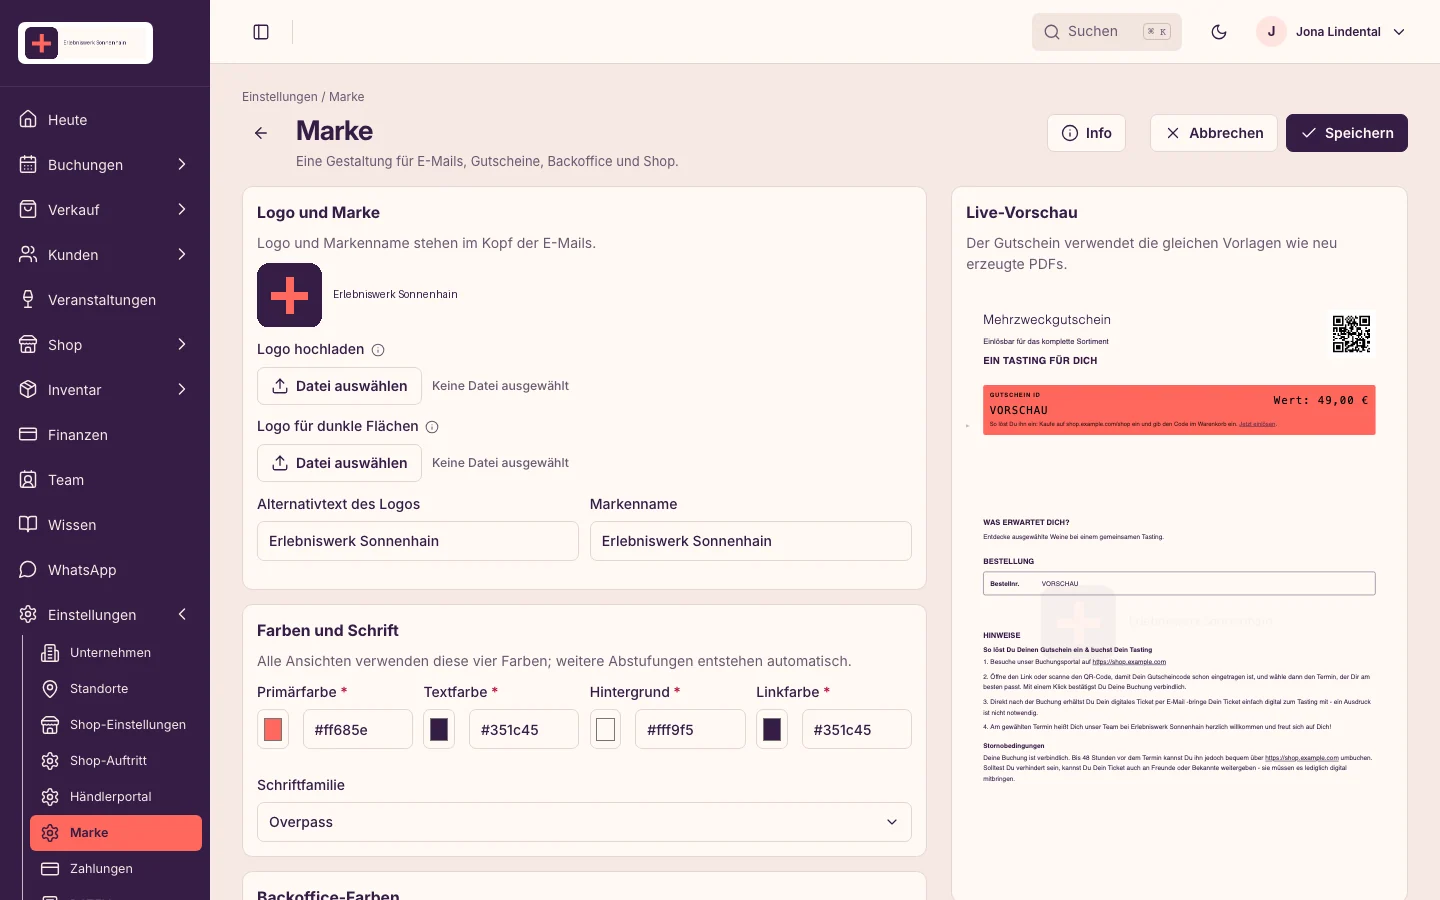Open the Schriftfamilie Overpass dropdown
The height and width of the screenshot is (900, 1440).
coord(584,822)
